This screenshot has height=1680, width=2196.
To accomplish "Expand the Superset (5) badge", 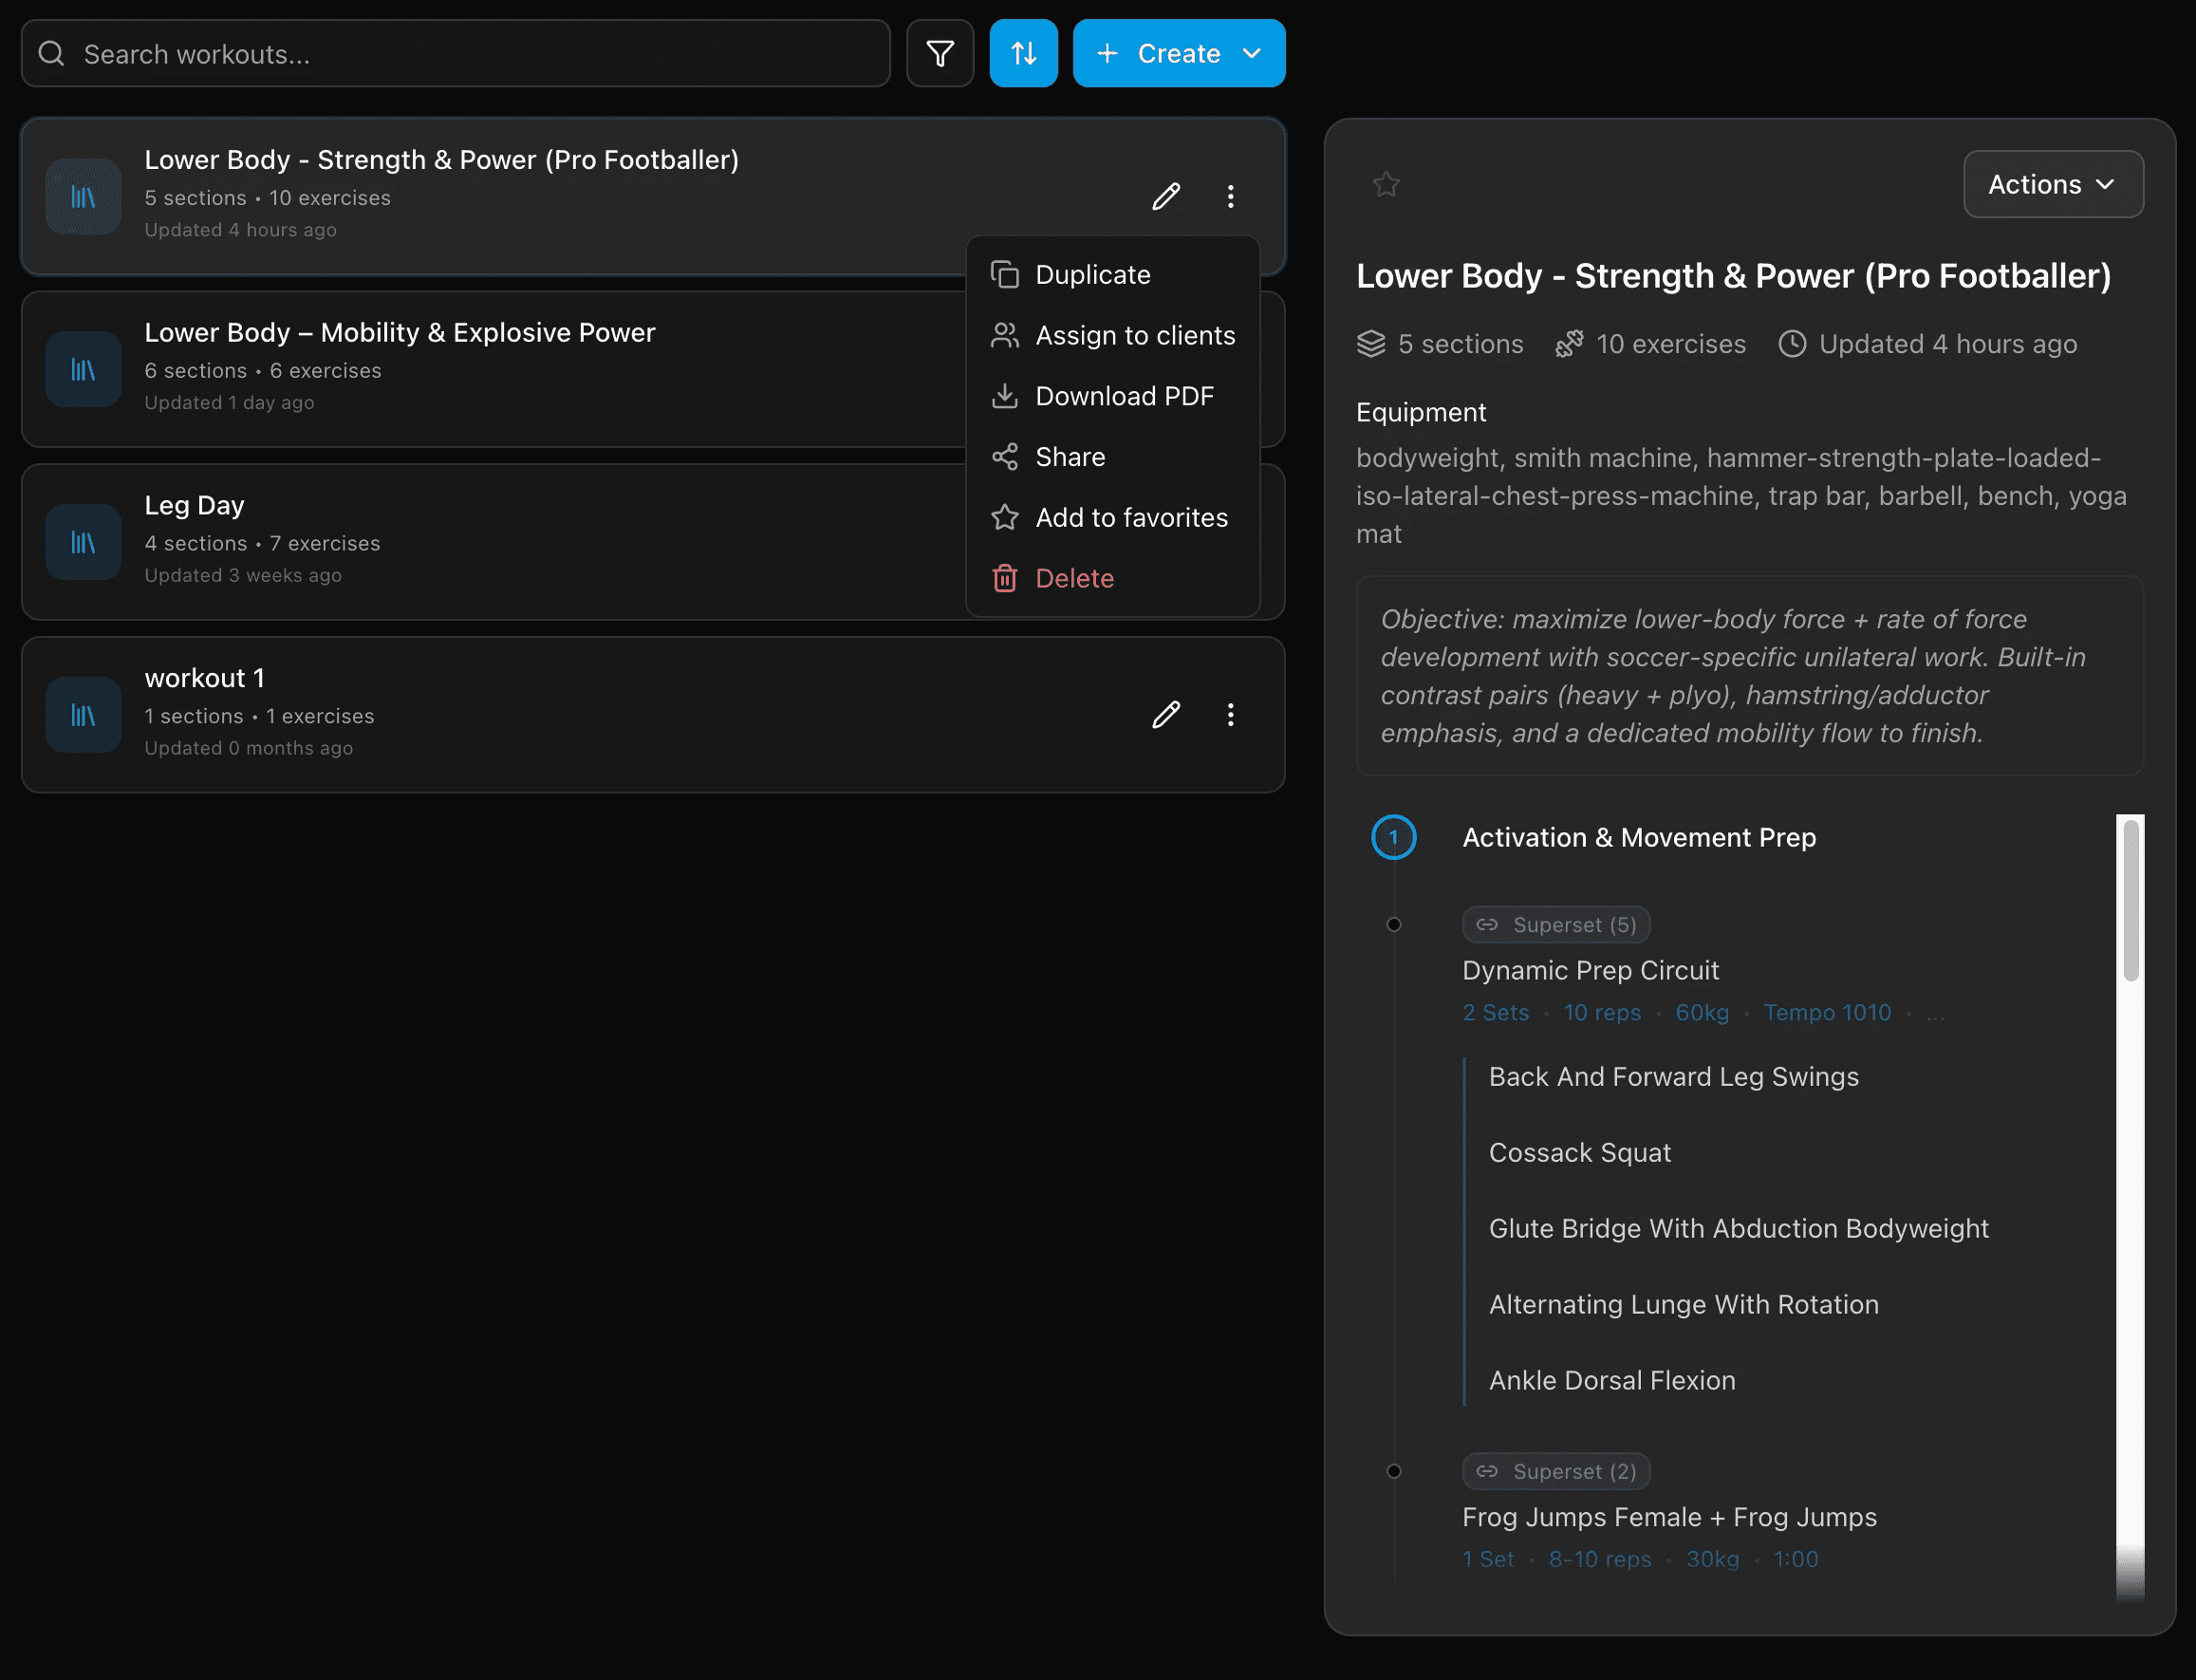I will (1555, 924).
